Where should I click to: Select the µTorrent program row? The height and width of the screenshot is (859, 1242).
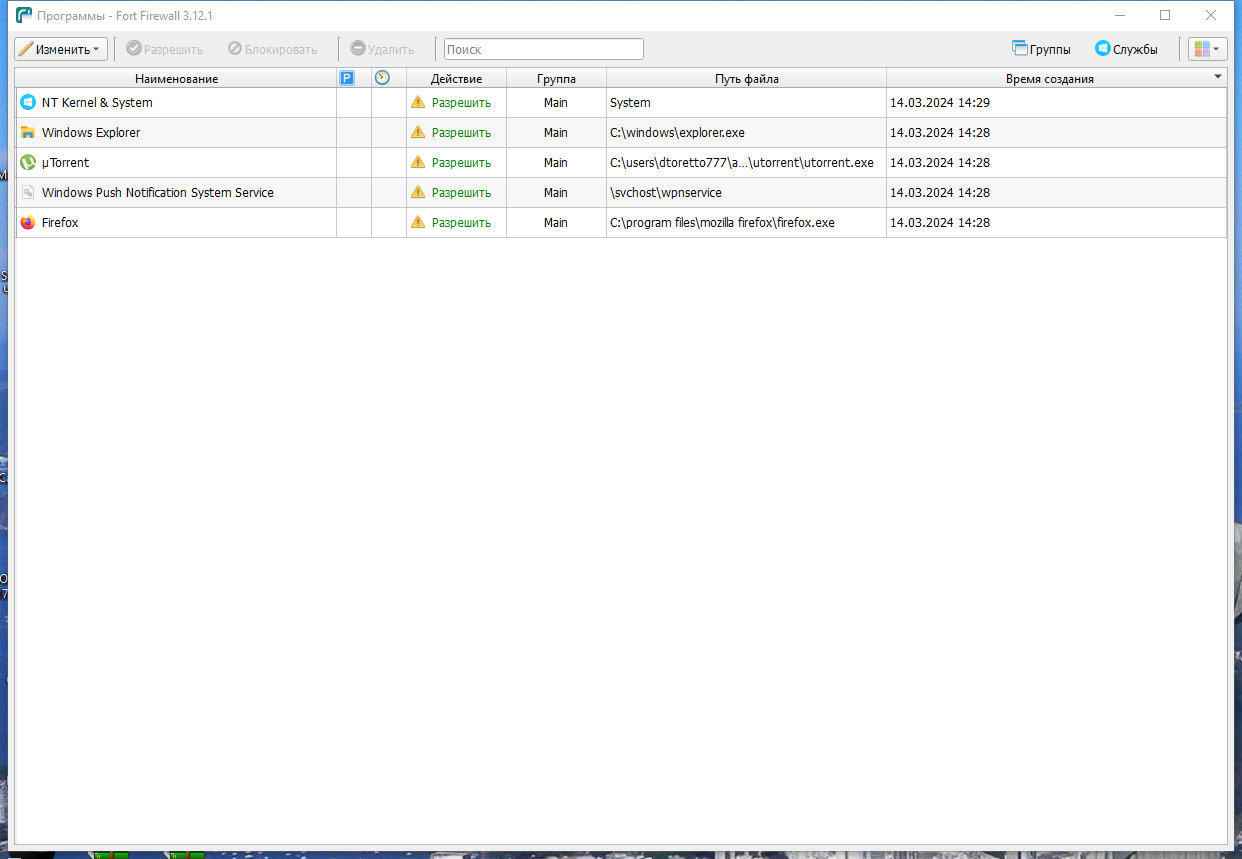621,162
